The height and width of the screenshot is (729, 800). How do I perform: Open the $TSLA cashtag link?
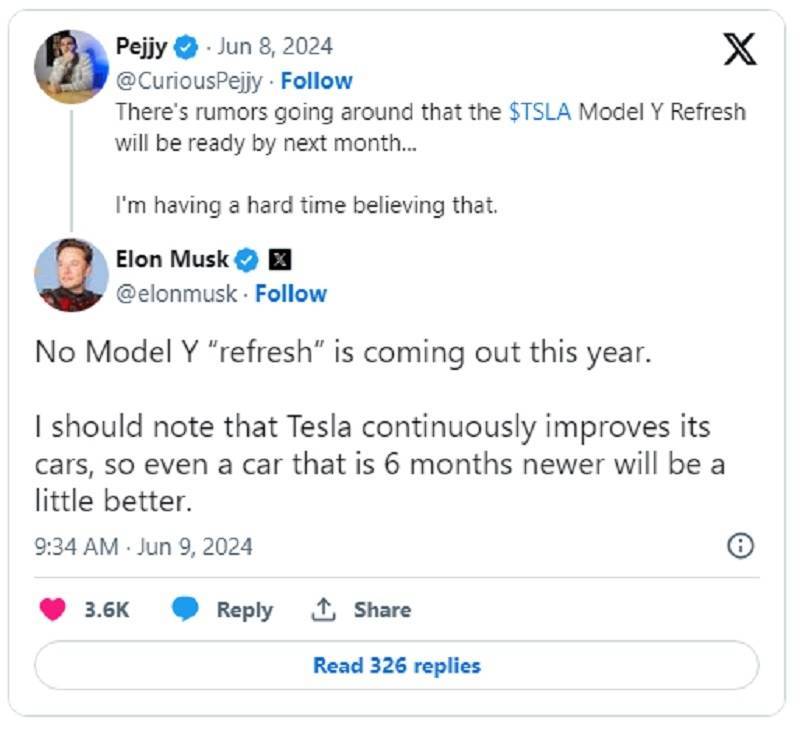pyautogui.click(x=540, y=111)
